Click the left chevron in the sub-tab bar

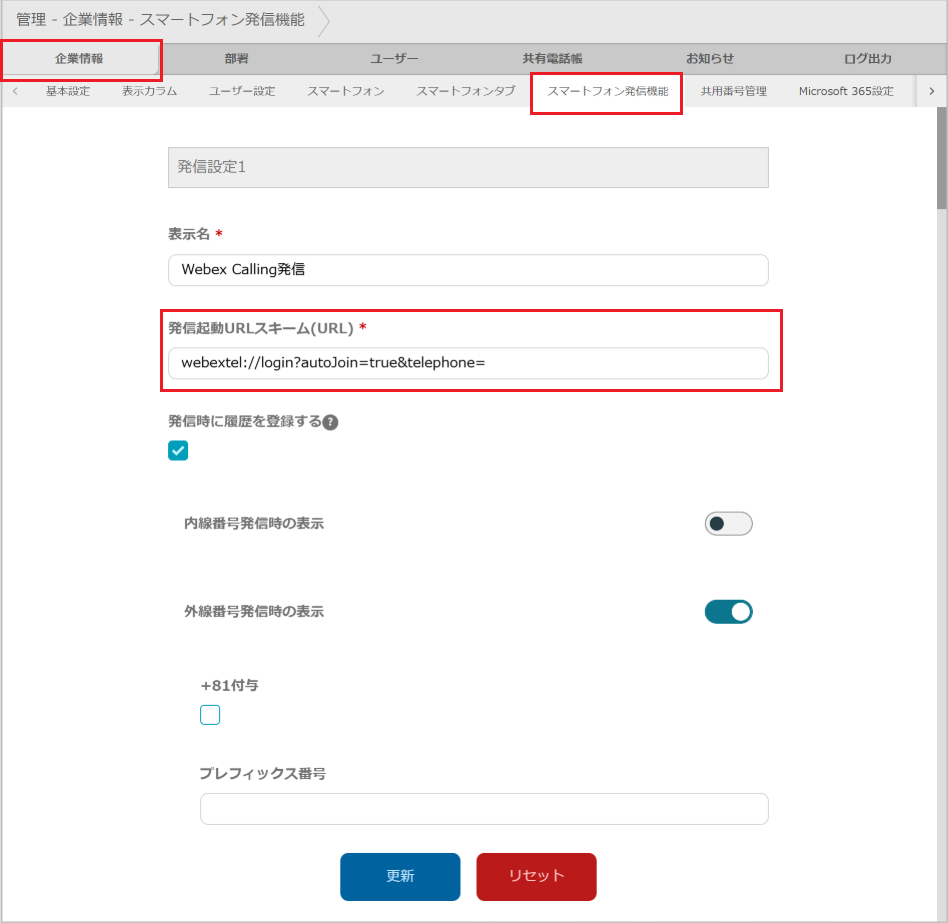(x=15, y=90)
